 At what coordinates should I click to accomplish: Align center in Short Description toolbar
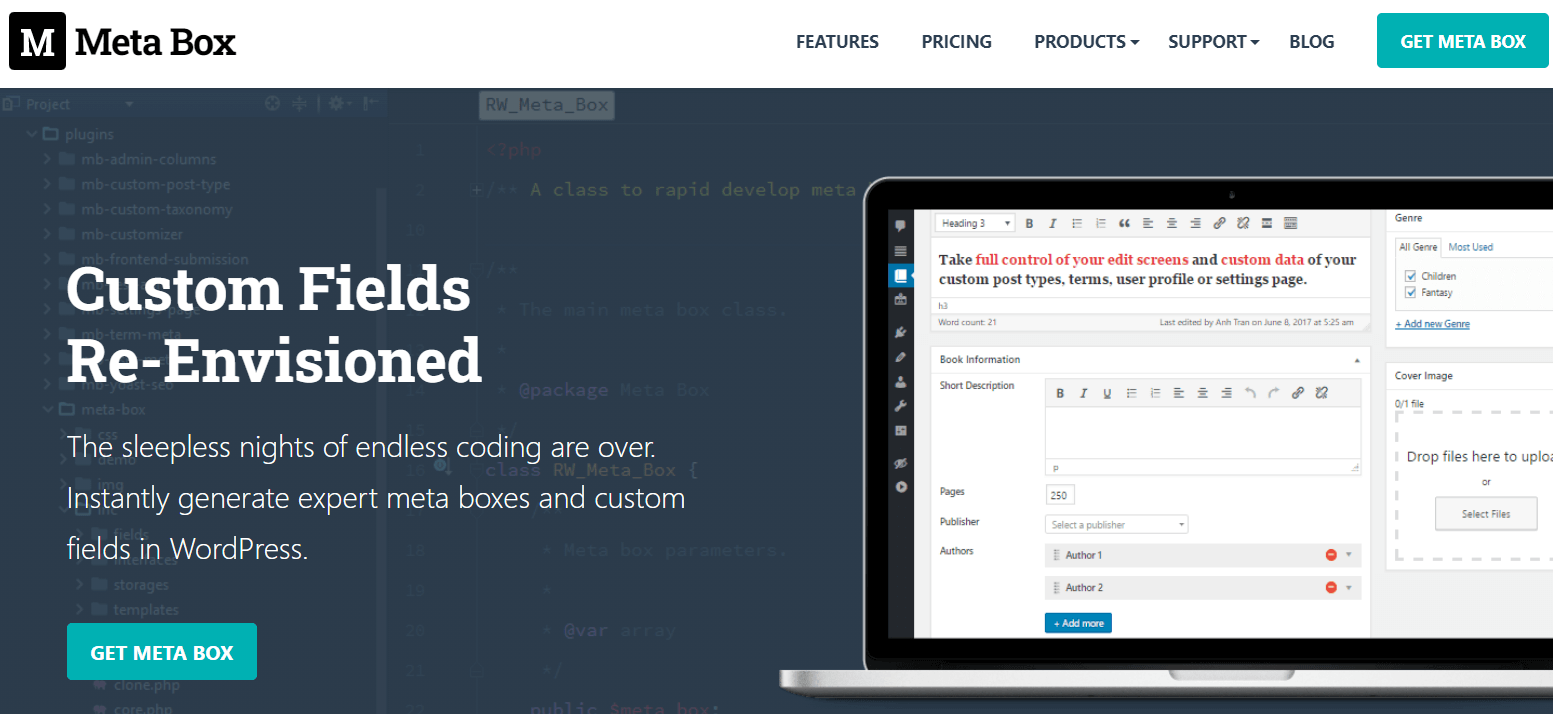1202,393
